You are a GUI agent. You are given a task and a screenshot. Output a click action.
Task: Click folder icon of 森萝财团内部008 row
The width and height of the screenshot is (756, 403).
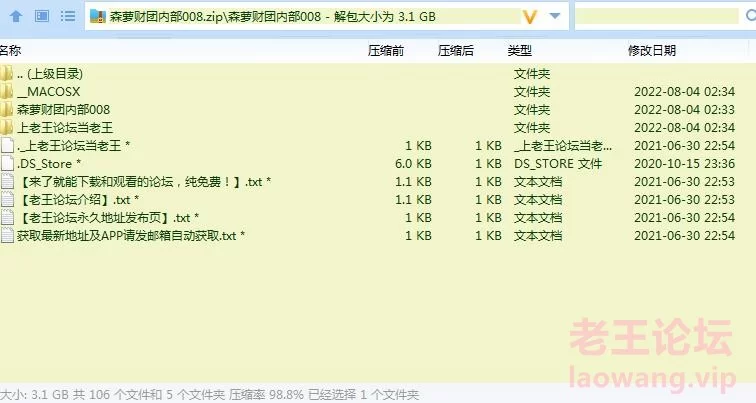(x=7, y=109)
